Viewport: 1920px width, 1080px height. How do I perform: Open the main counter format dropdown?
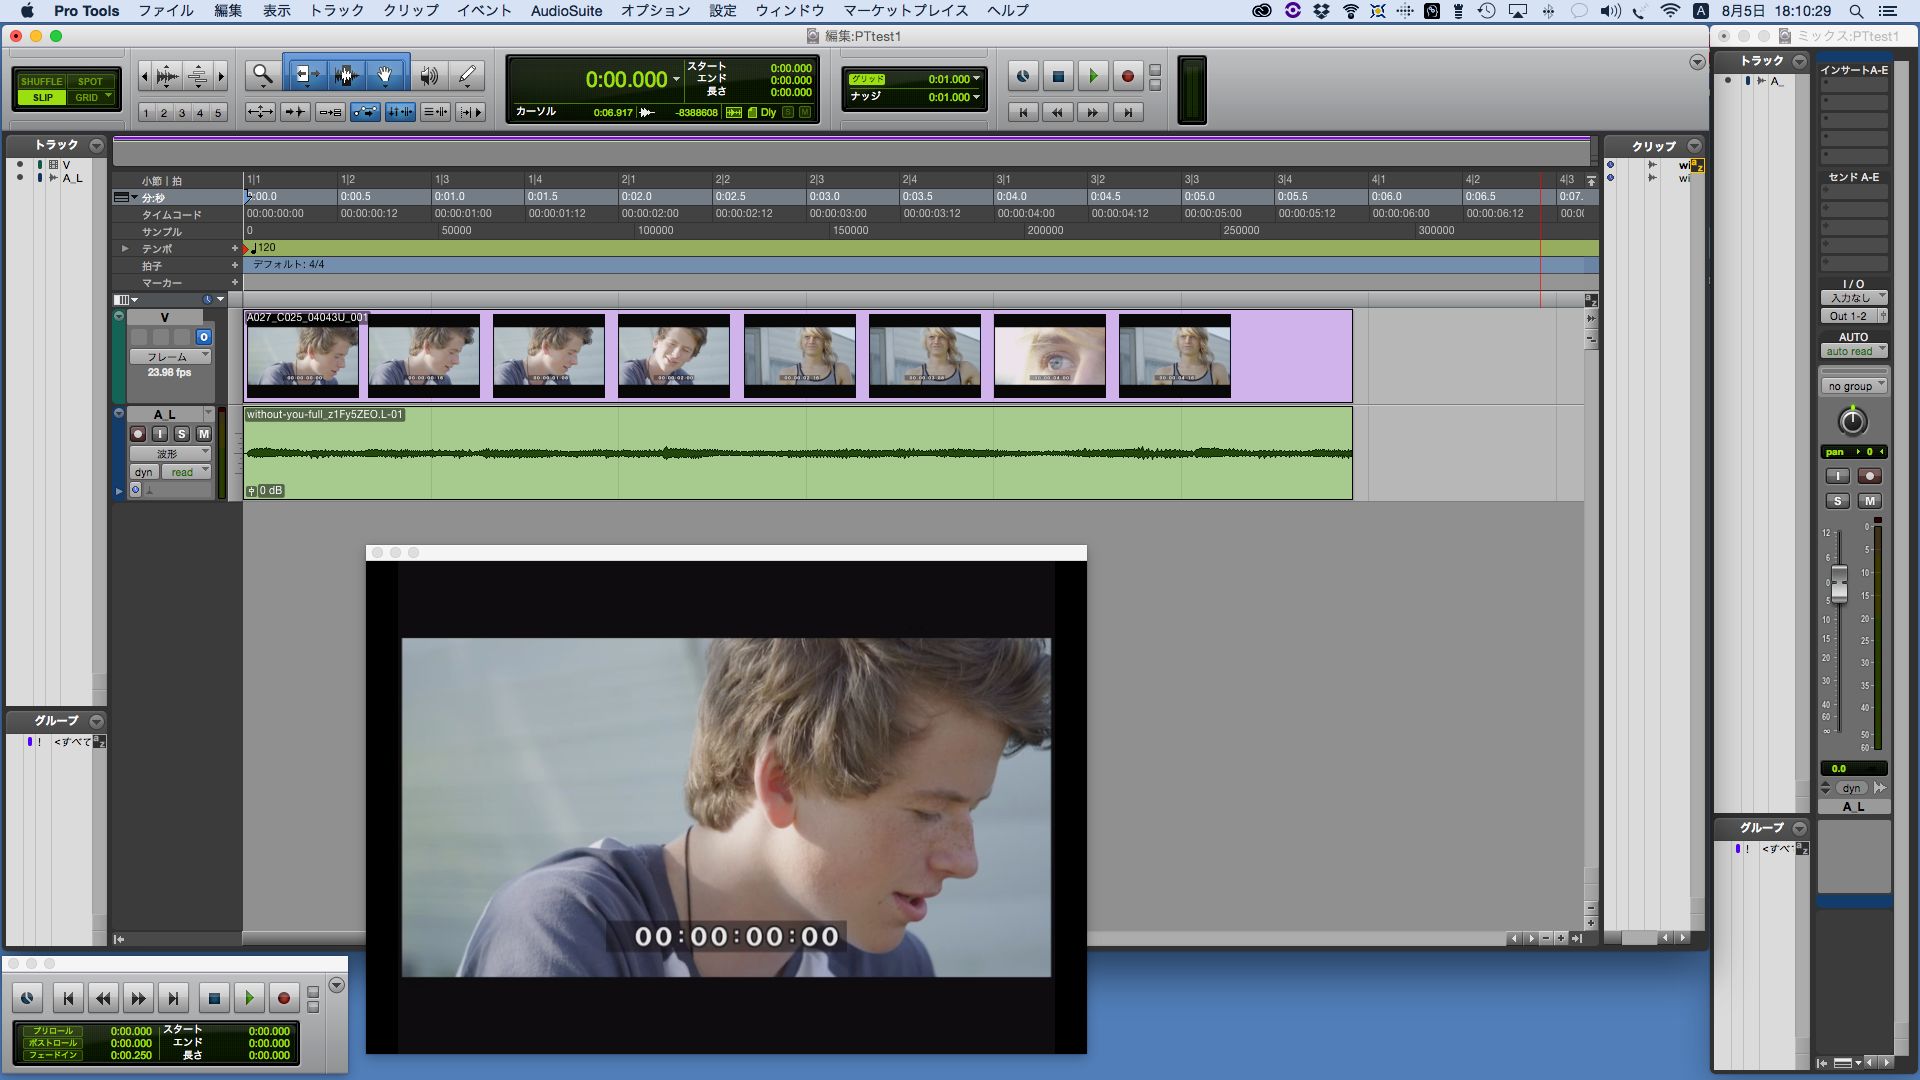point(677,79)
